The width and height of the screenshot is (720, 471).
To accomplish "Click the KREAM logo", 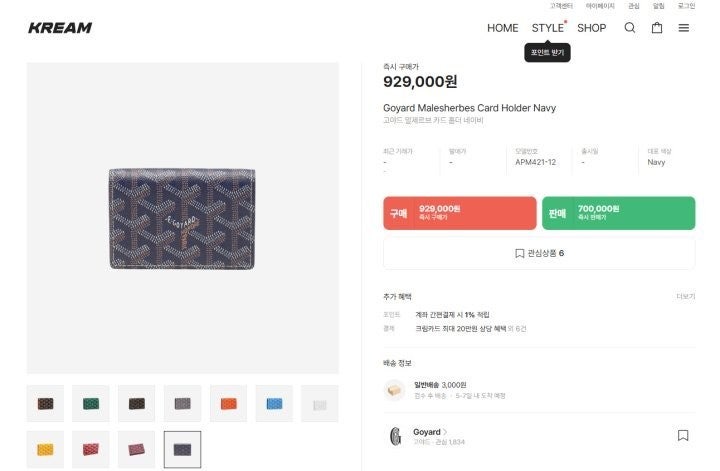I will coord(60,28).
